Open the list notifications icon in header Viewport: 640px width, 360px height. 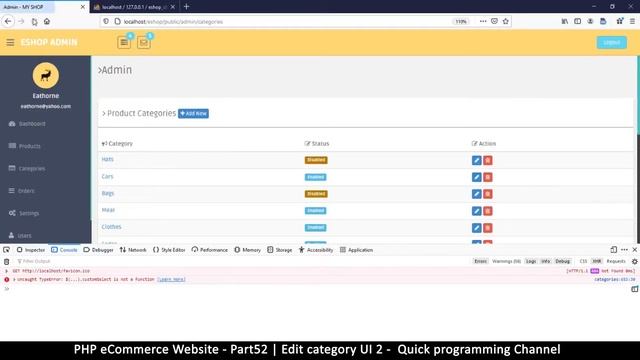[x=124, y=42]
